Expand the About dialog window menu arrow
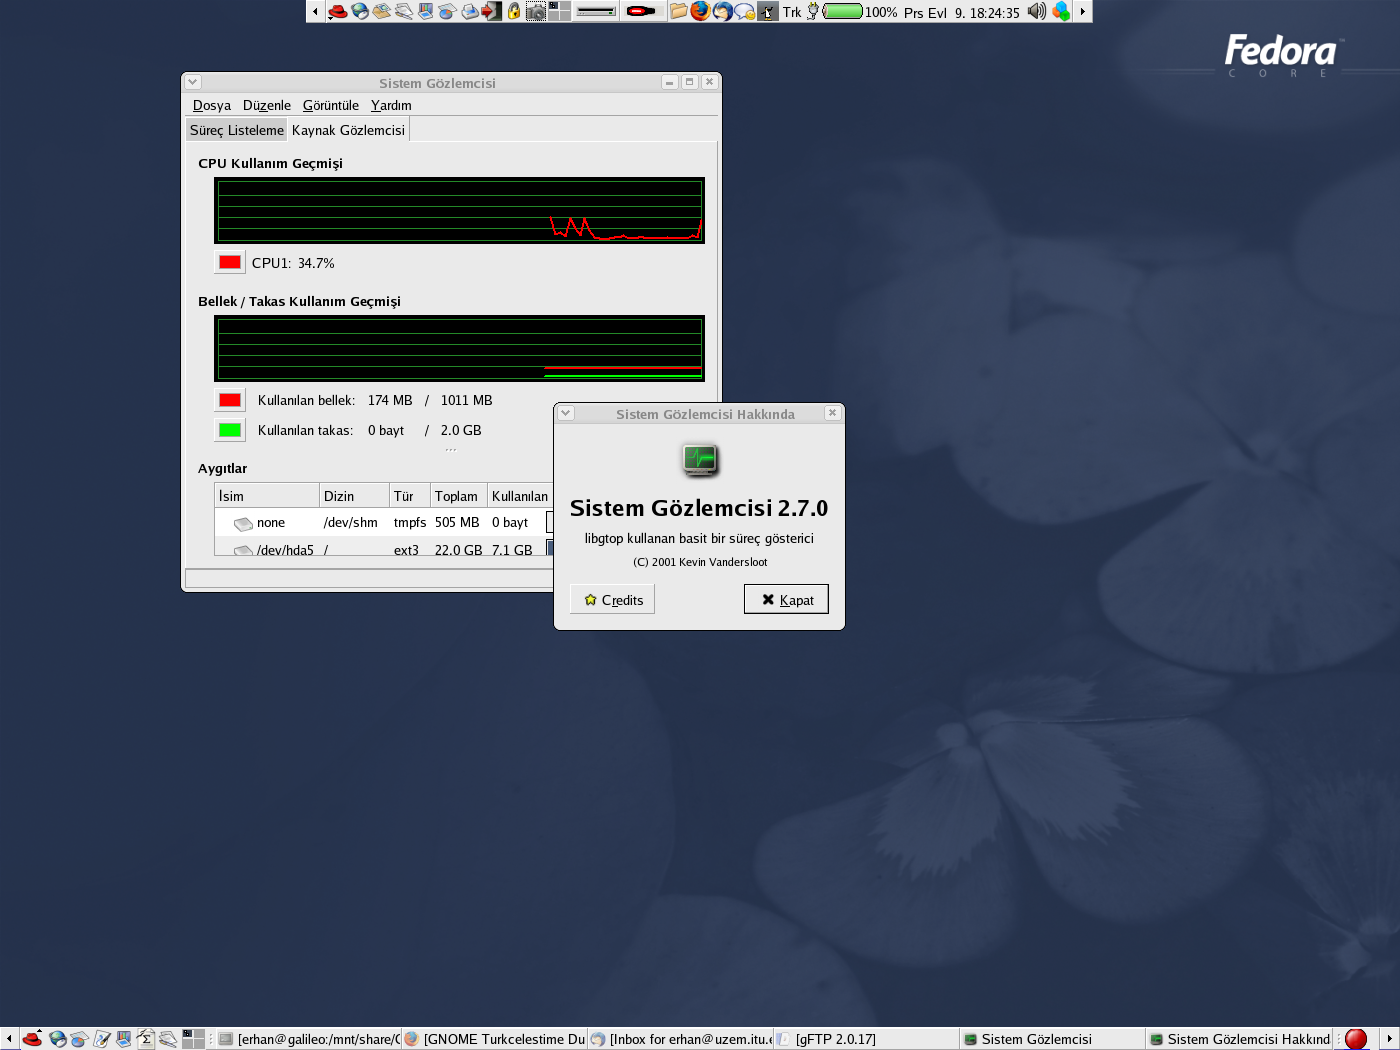Image resolution: width=1400 pixels, height=1050 pixels. (566, 413)
